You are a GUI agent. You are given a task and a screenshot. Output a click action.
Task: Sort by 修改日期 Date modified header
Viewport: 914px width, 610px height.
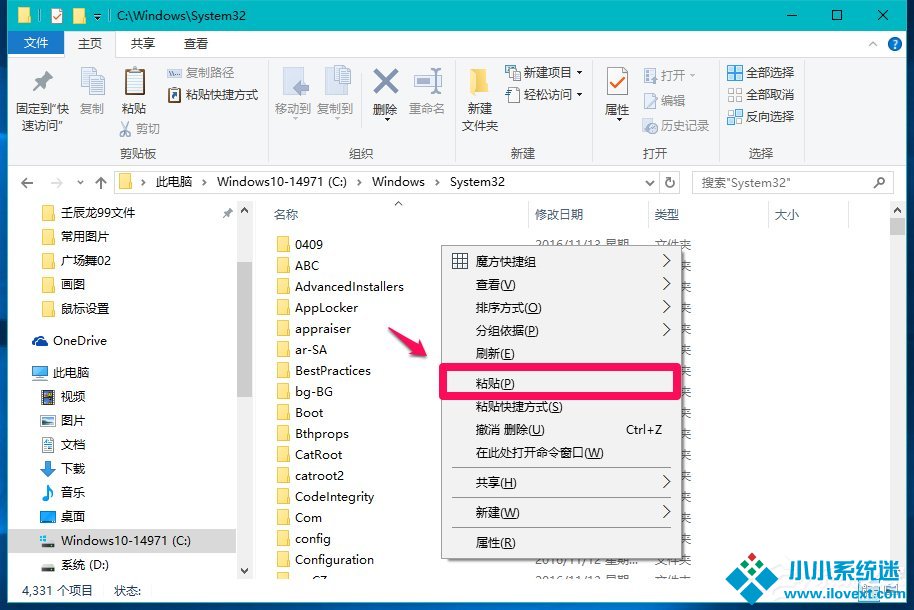pyautogui.click(x=558, y=215)
